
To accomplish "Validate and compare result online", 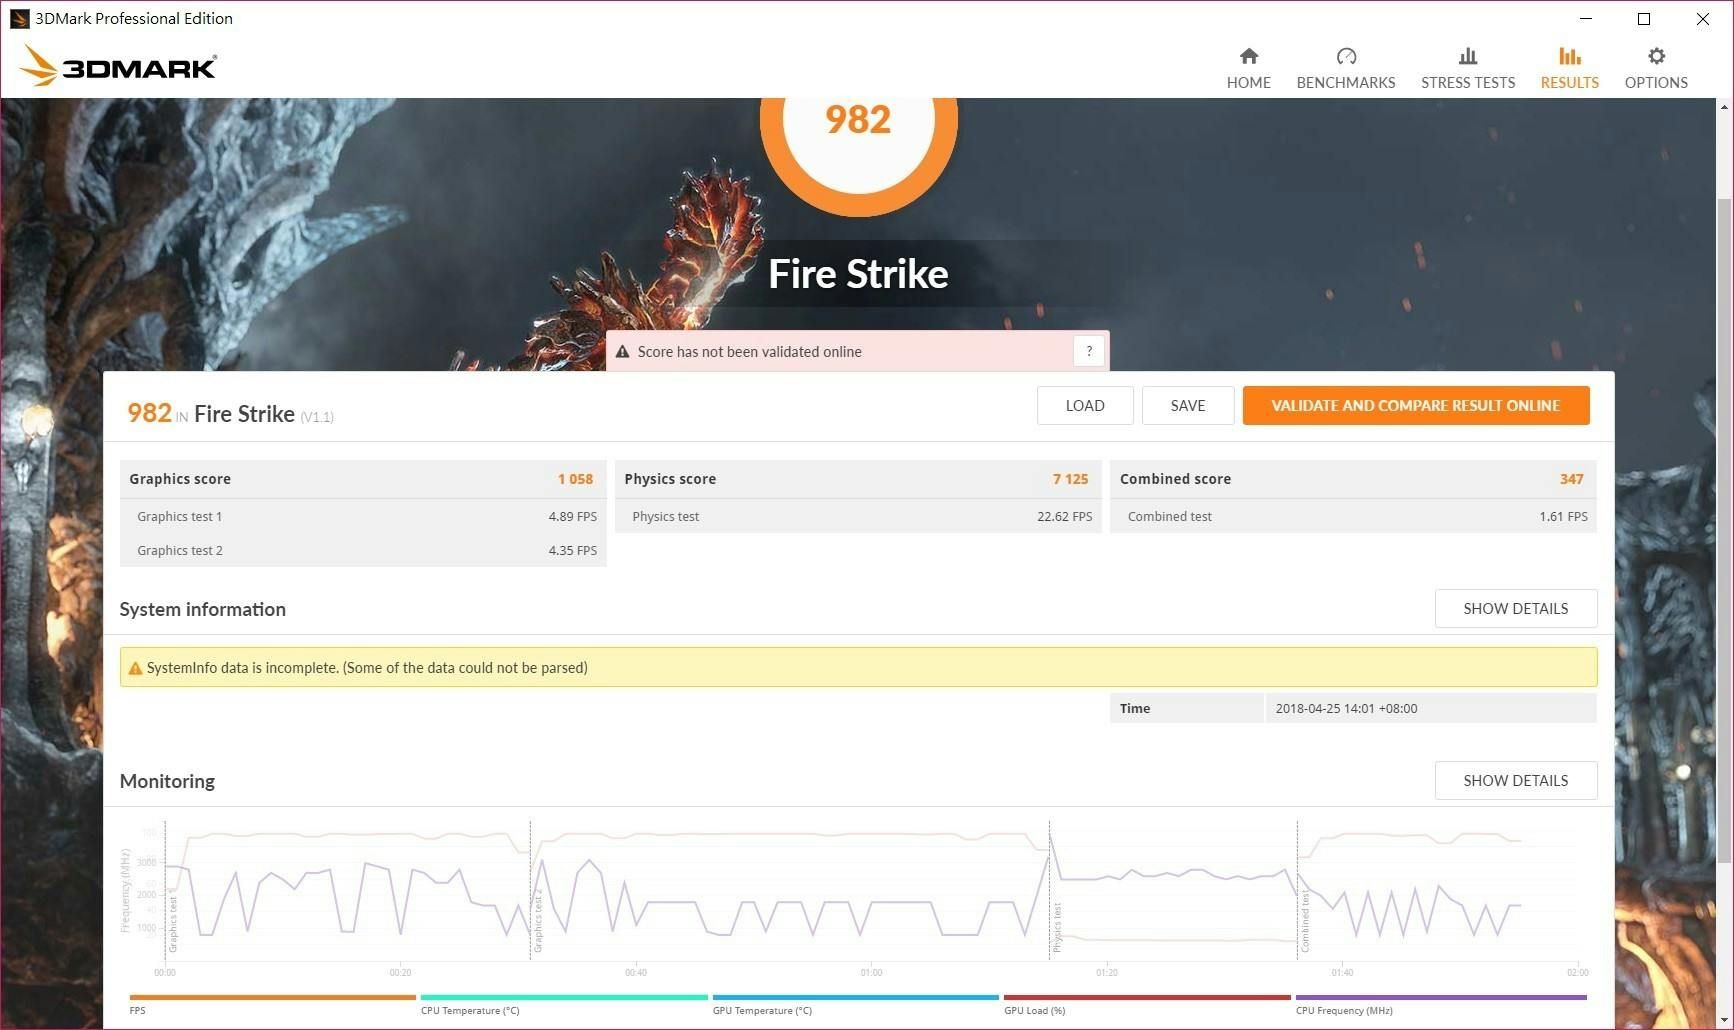I will [x=1415, y=405].
